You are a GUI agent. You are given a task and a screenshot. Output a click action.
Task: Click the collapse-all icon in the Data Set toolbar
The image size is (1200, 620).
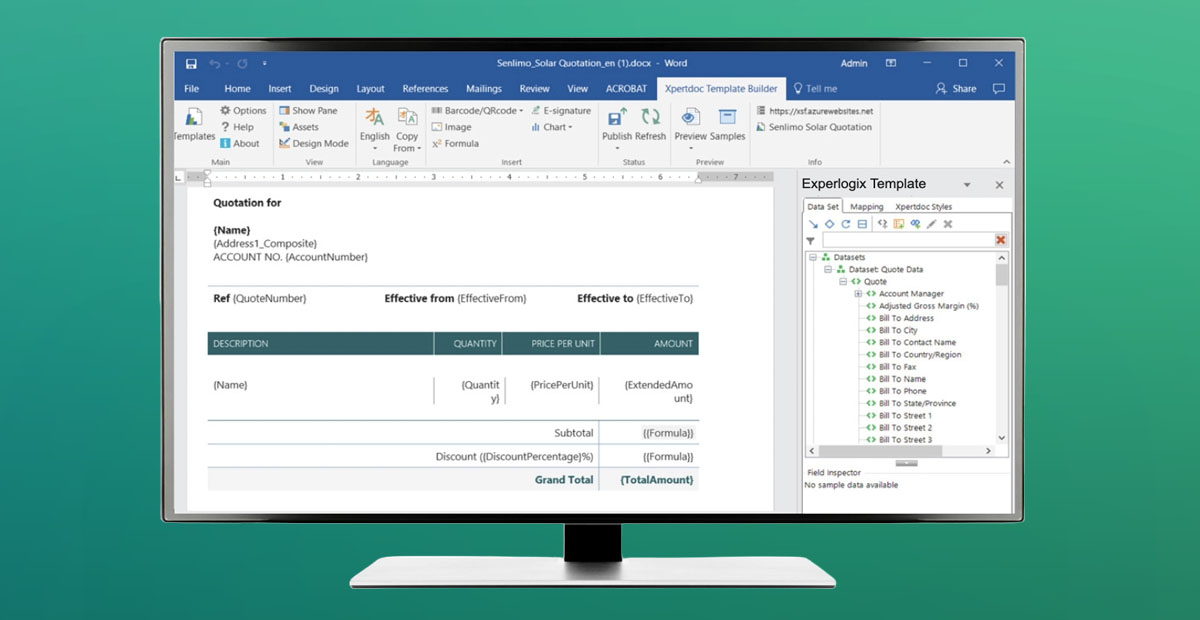point(862,224)
